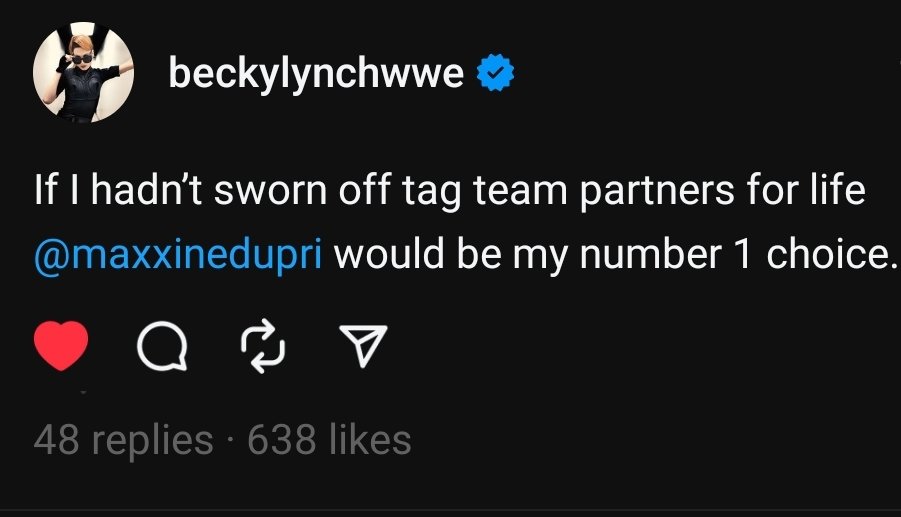The image size is (901, 517).
Task: Tap the avatar with sunglasses photo
Action: click(x=83, y=72)
